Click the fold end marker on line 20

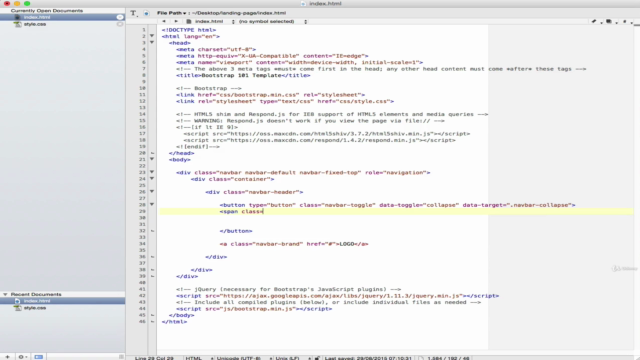pyautogui.click(x=152, y=153)
